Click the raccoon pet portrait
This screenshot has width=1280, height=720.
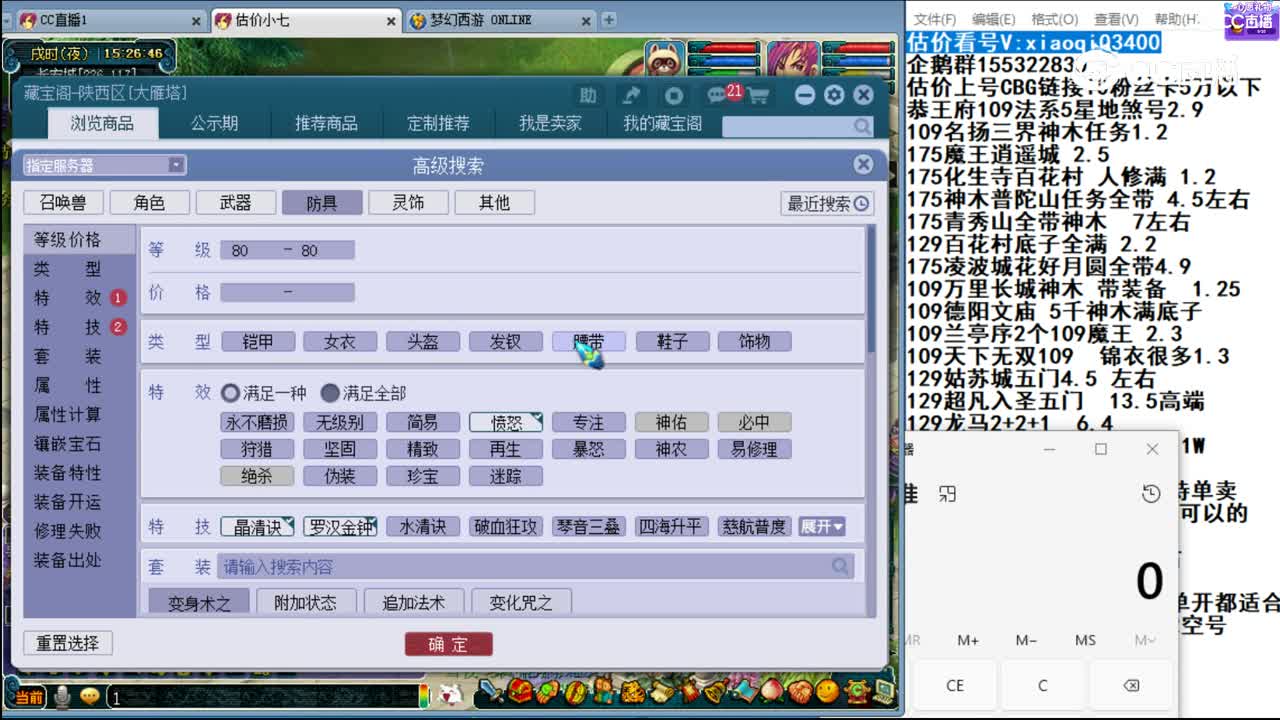tap(663, 59)
